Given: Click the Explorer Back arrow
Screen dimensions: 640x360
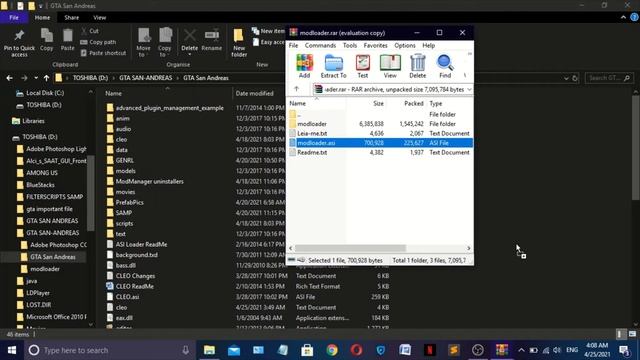Looking at the screenshot, I should click(9, 78).
